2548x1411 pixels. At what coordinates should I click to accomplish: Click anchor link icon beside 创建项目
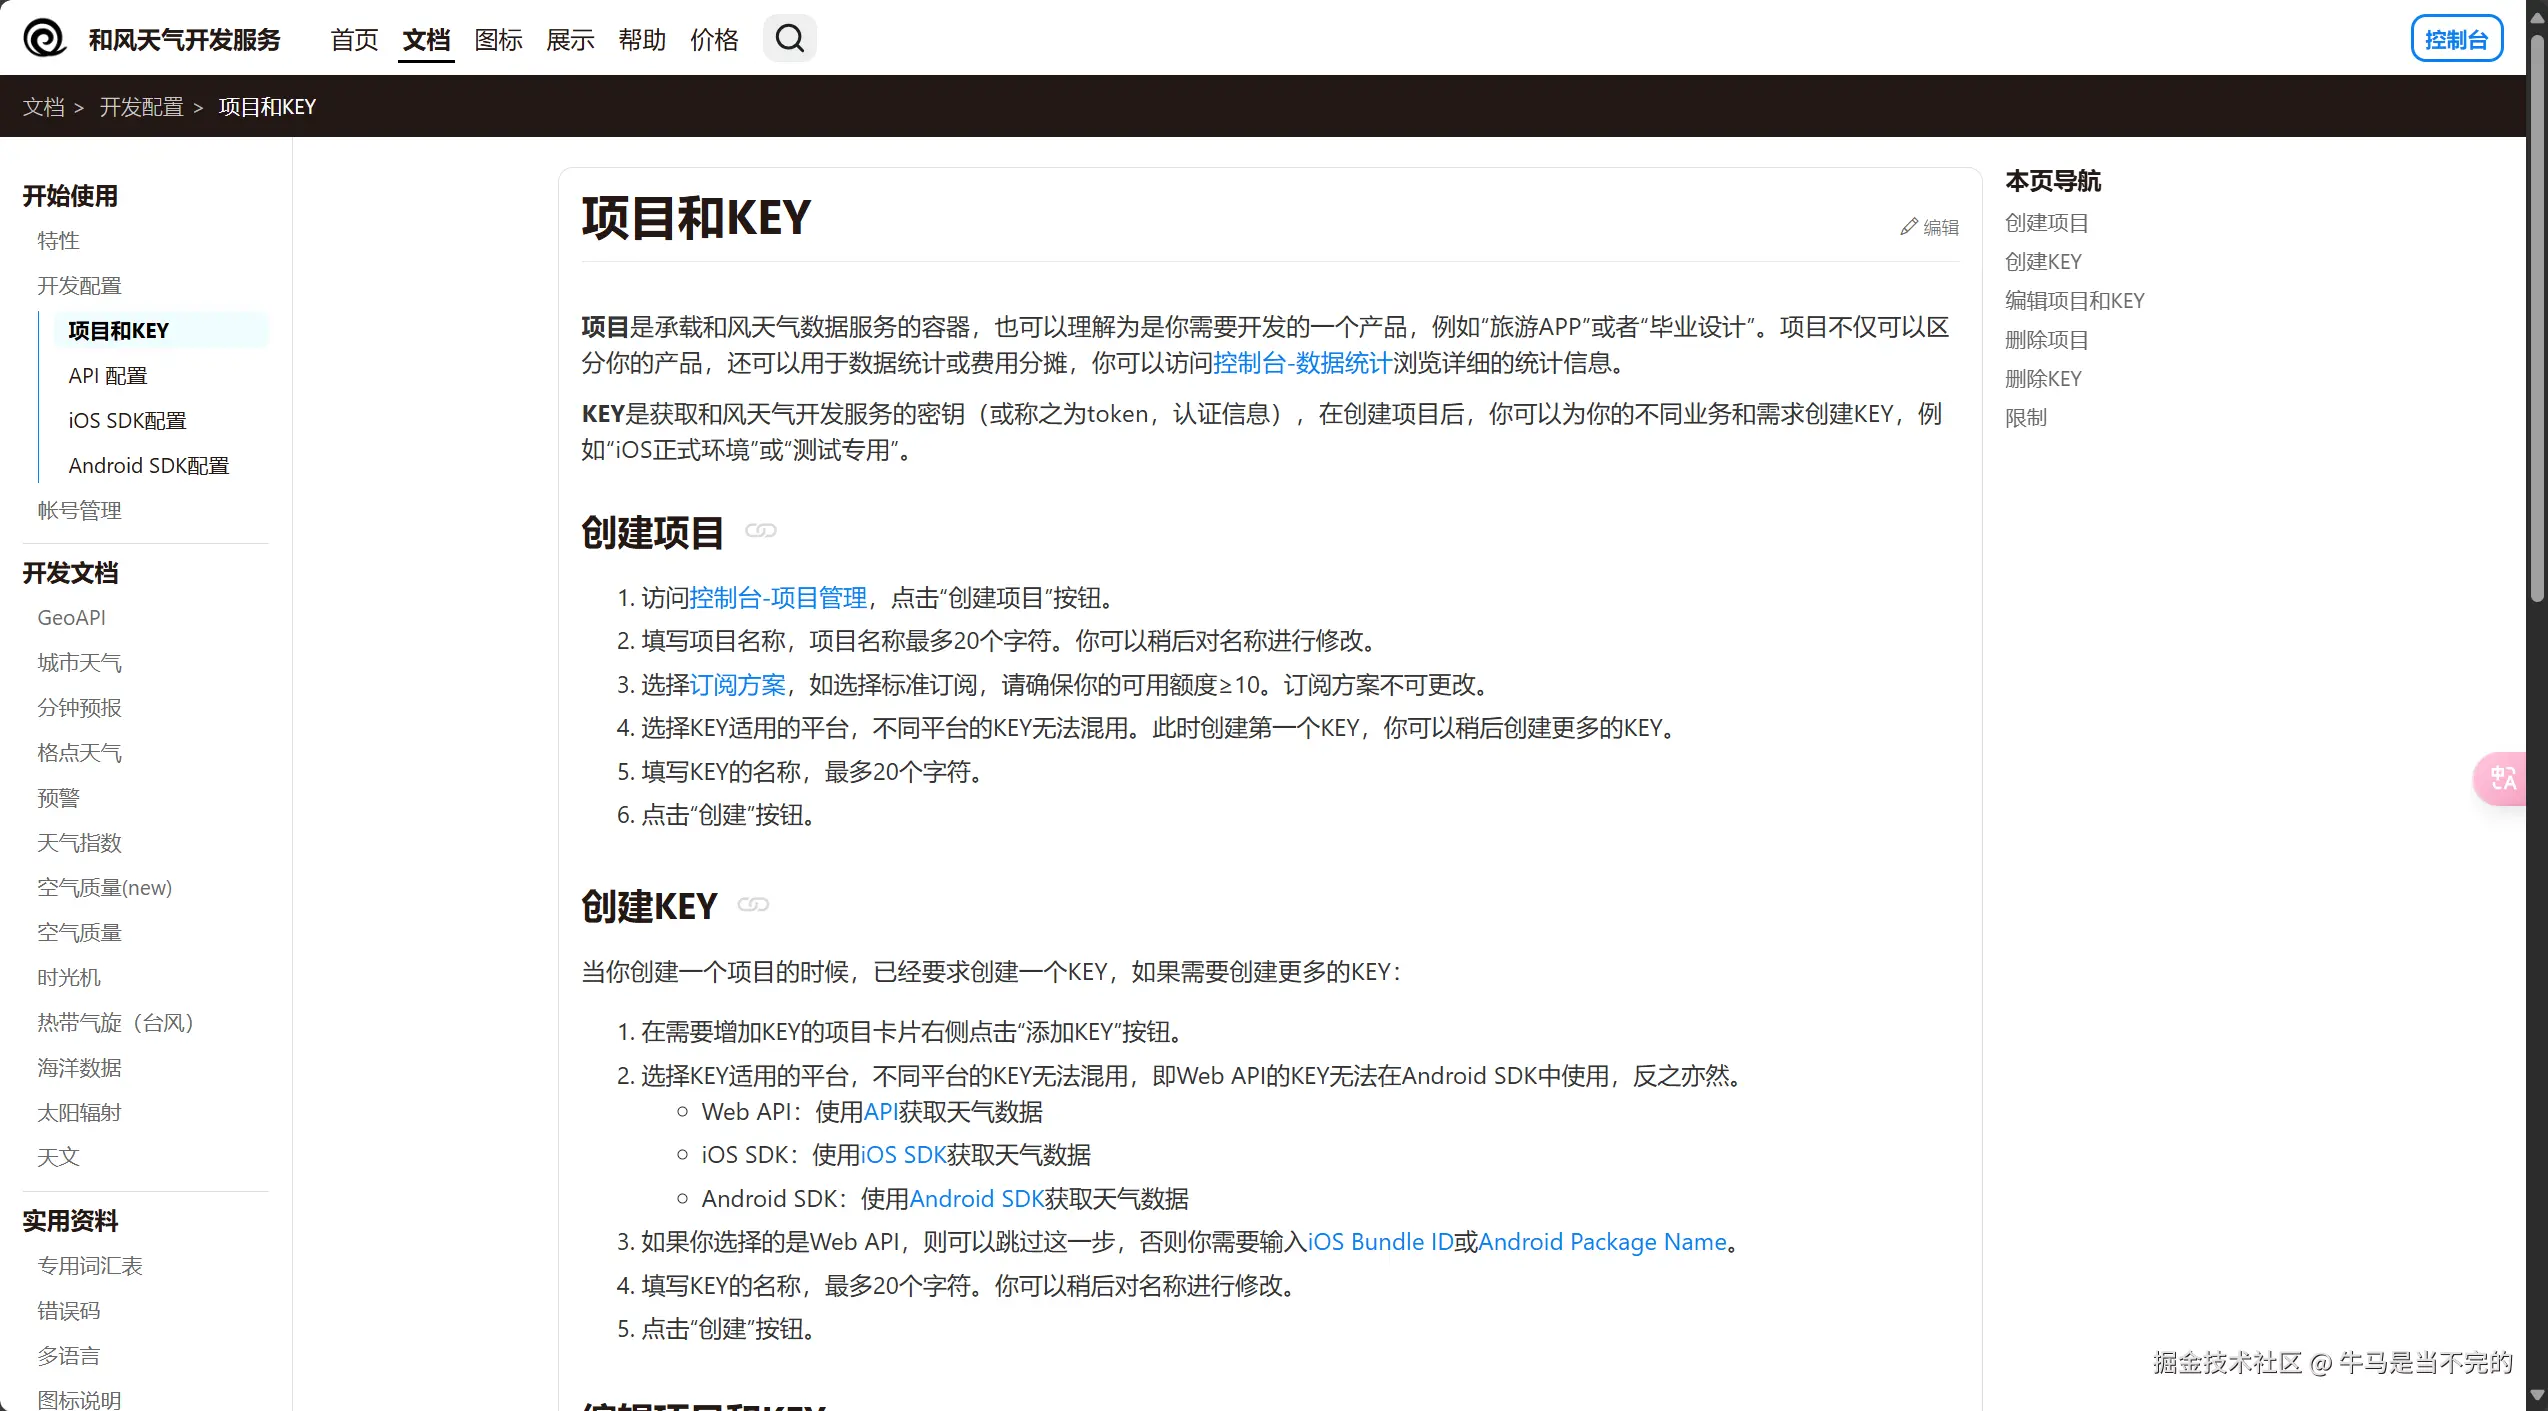(760, 531)
